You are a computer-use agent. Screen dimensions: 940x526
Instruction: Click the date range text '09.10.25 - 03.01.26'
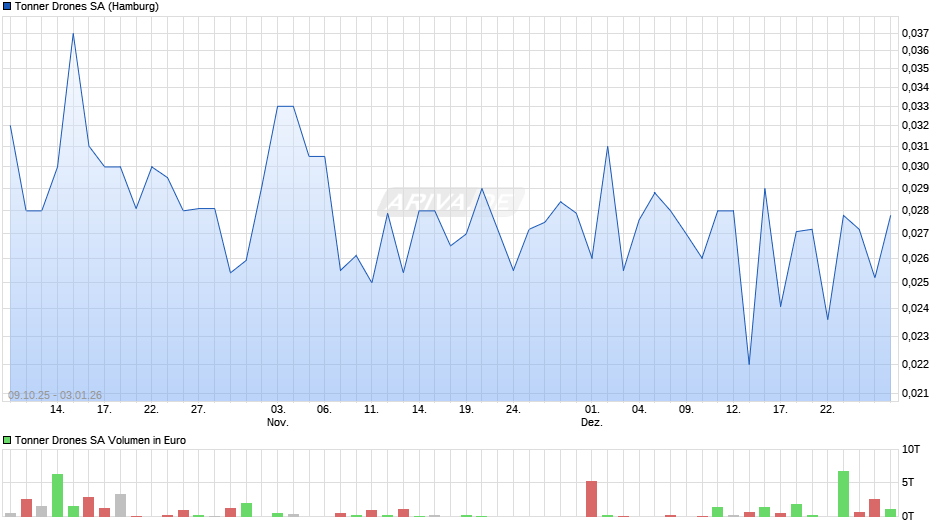point(55,395)
